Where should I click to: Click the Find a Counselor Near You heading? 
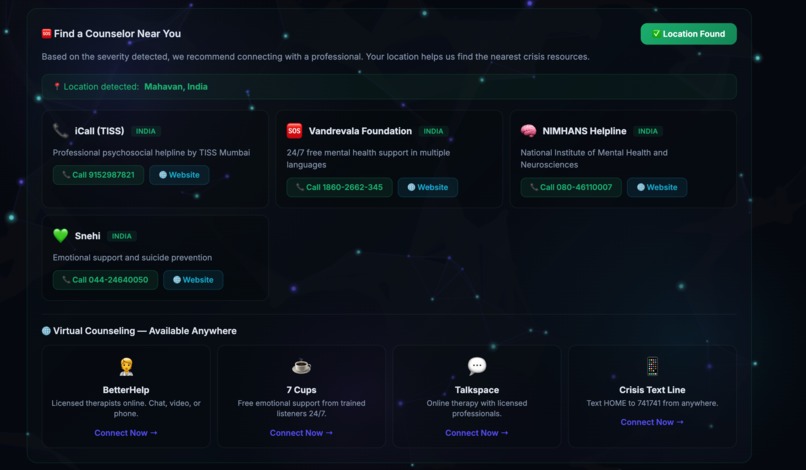(117, 33)
